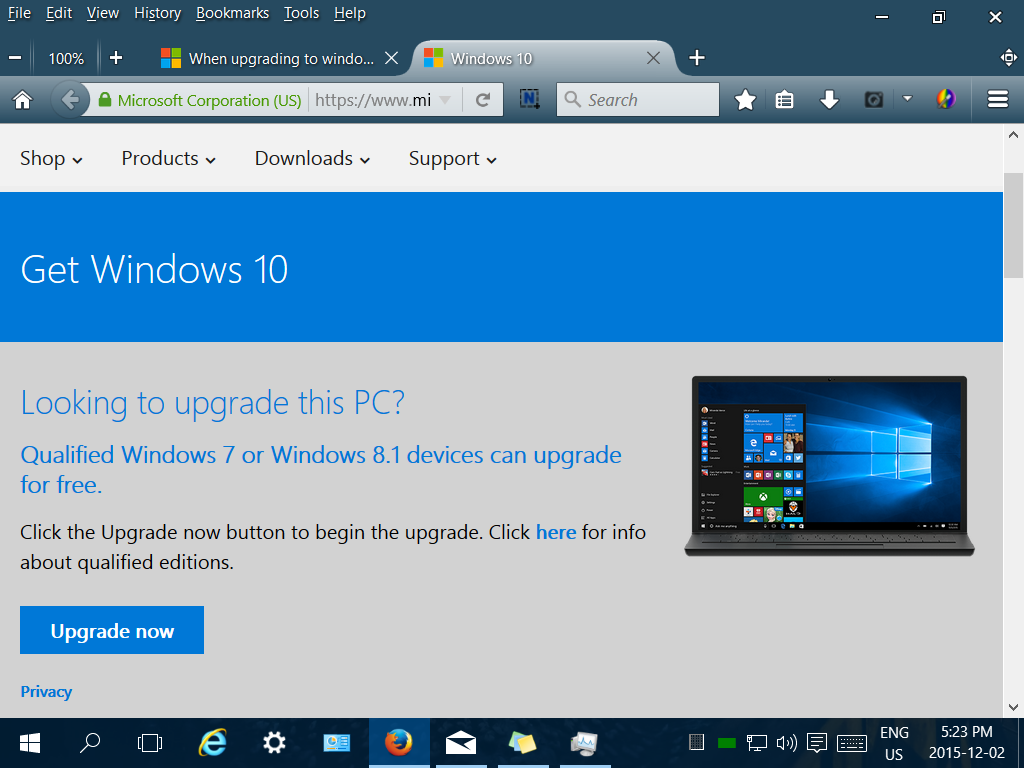The height and width of the screenshot is (768, 1024).
Task: Open the Bookmarks menu
Action: (x=232, y=13)
